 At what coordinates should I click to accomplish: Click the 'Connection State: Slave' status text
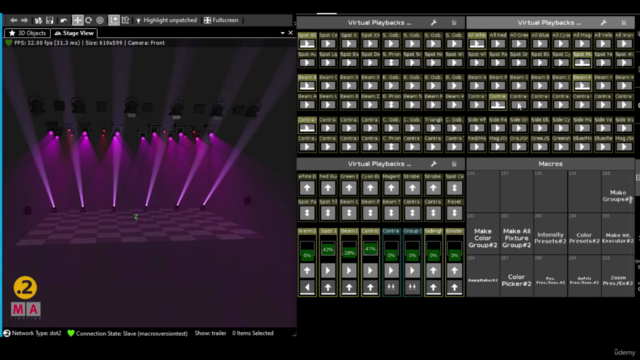pos(132,333)
